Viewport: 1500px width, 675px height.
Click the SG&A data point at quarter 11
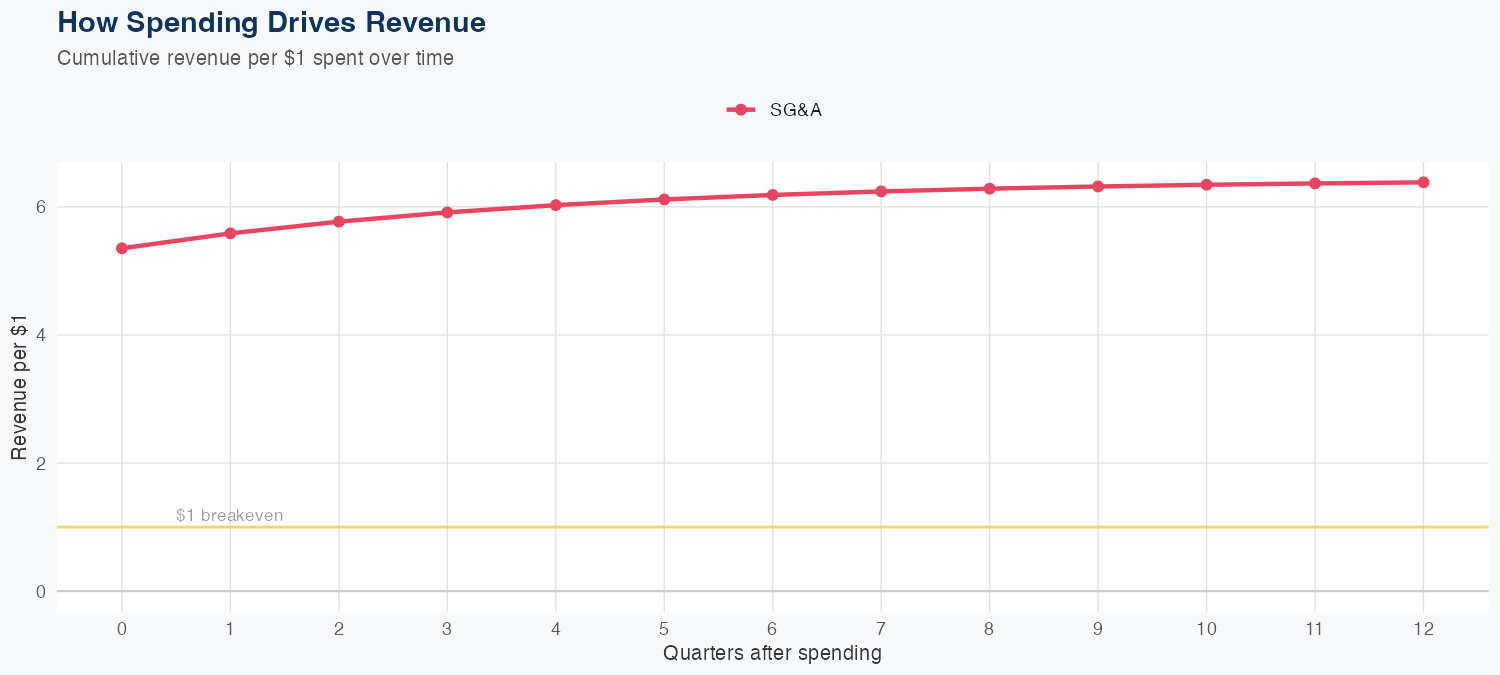(x=1315, y=183)
